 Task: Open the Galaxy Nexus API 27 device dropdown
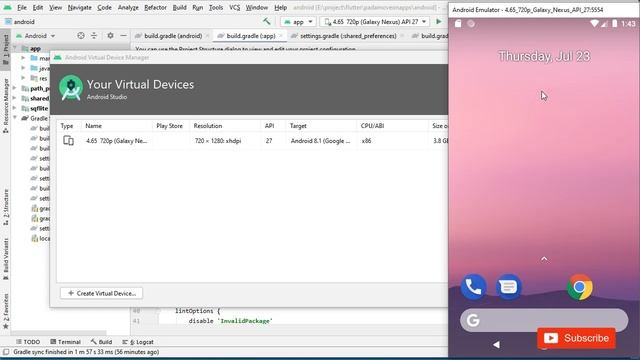[x=375, y=22]
